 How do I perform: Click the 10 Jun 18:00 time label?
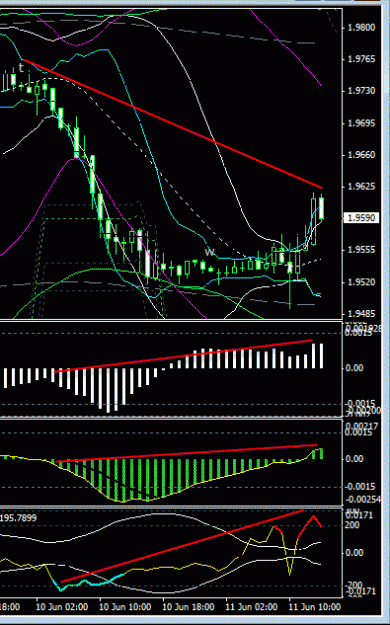[x=188, y=607]
